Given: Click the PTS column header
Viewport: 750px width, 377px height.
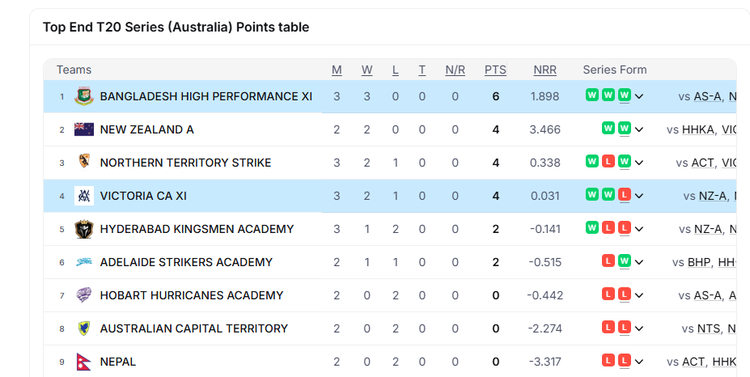Looking at the screenshot, I should tap(495, 70).
